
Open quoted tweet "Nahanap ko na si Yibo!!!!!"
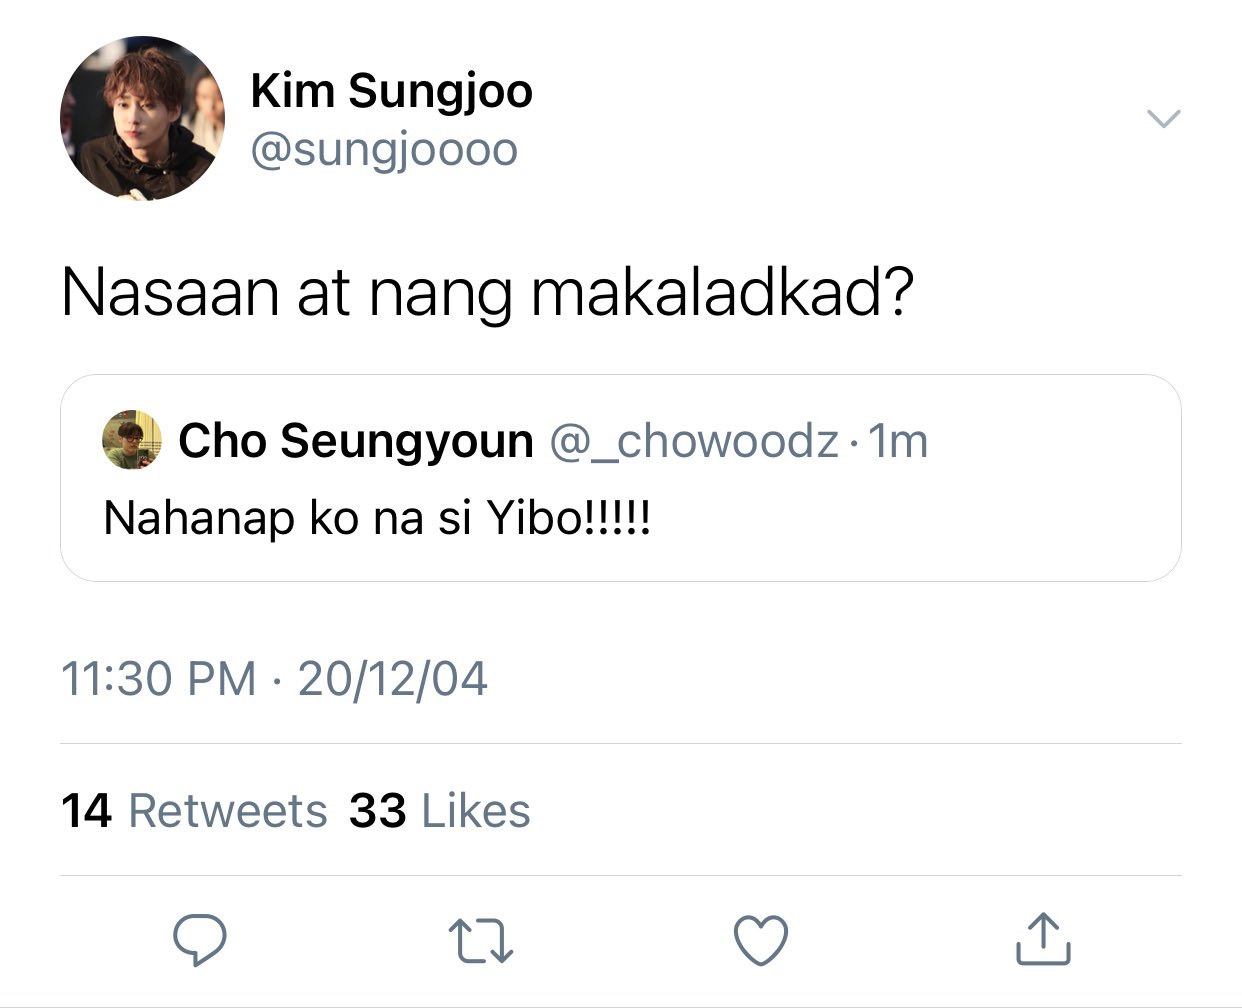621,478
